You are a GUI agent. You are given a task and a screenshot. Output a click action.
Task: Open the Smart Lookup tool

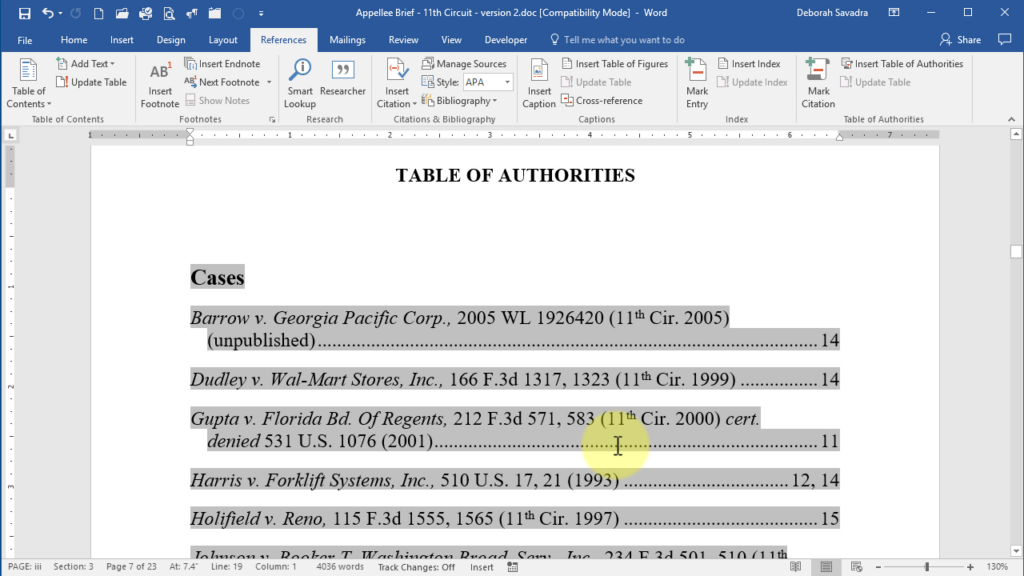click(x=299, y=81)
